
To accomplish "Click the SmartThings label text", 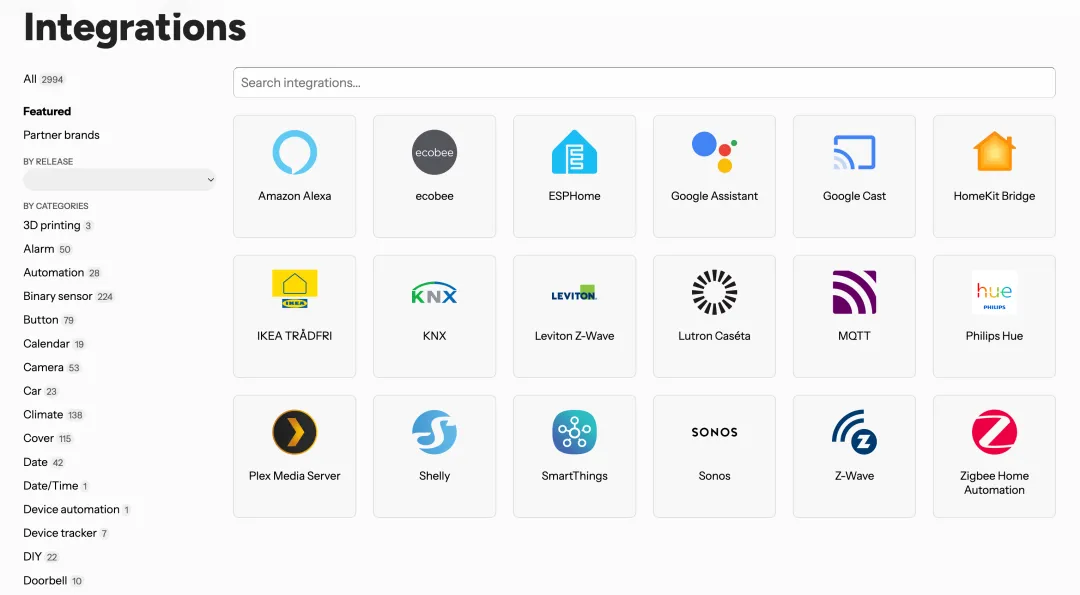I will click(574, 476).
